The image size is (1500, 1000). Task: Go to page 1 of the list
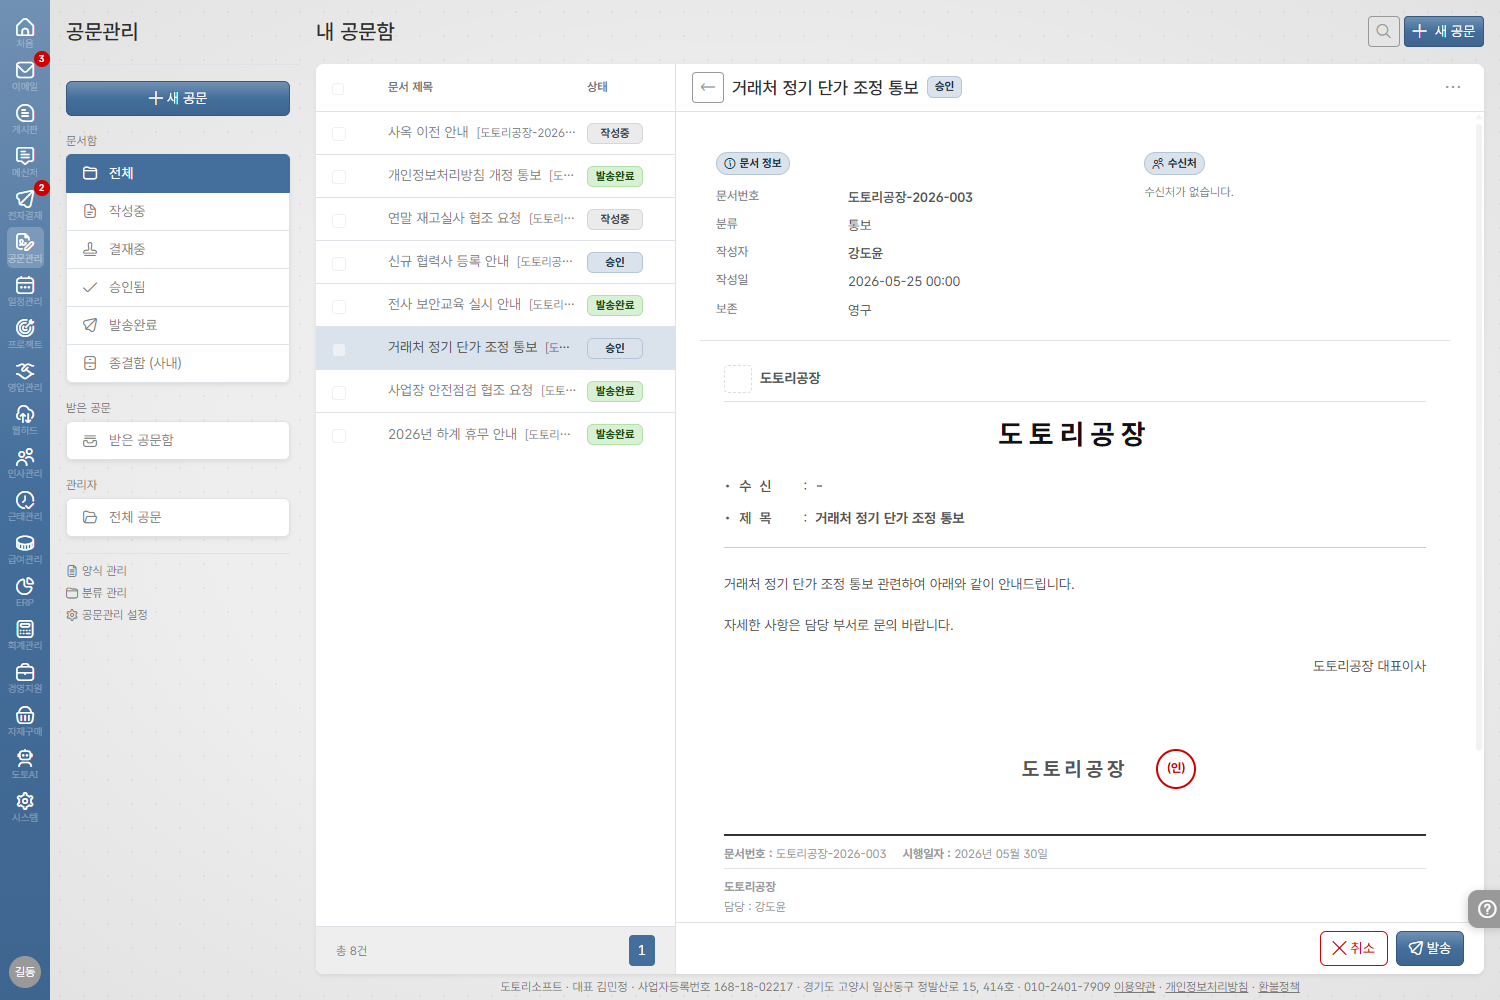pyautogui.click(x=642, y=950)
